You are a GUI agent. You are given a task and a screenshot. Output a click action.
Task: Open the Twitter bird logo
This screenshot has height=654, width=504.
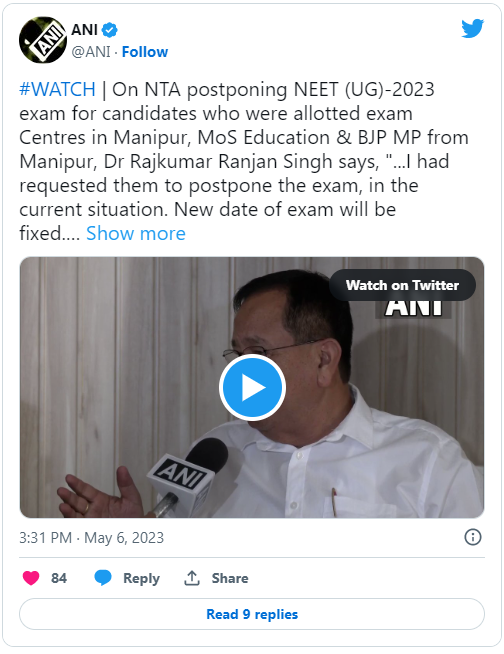pos(472,28)
